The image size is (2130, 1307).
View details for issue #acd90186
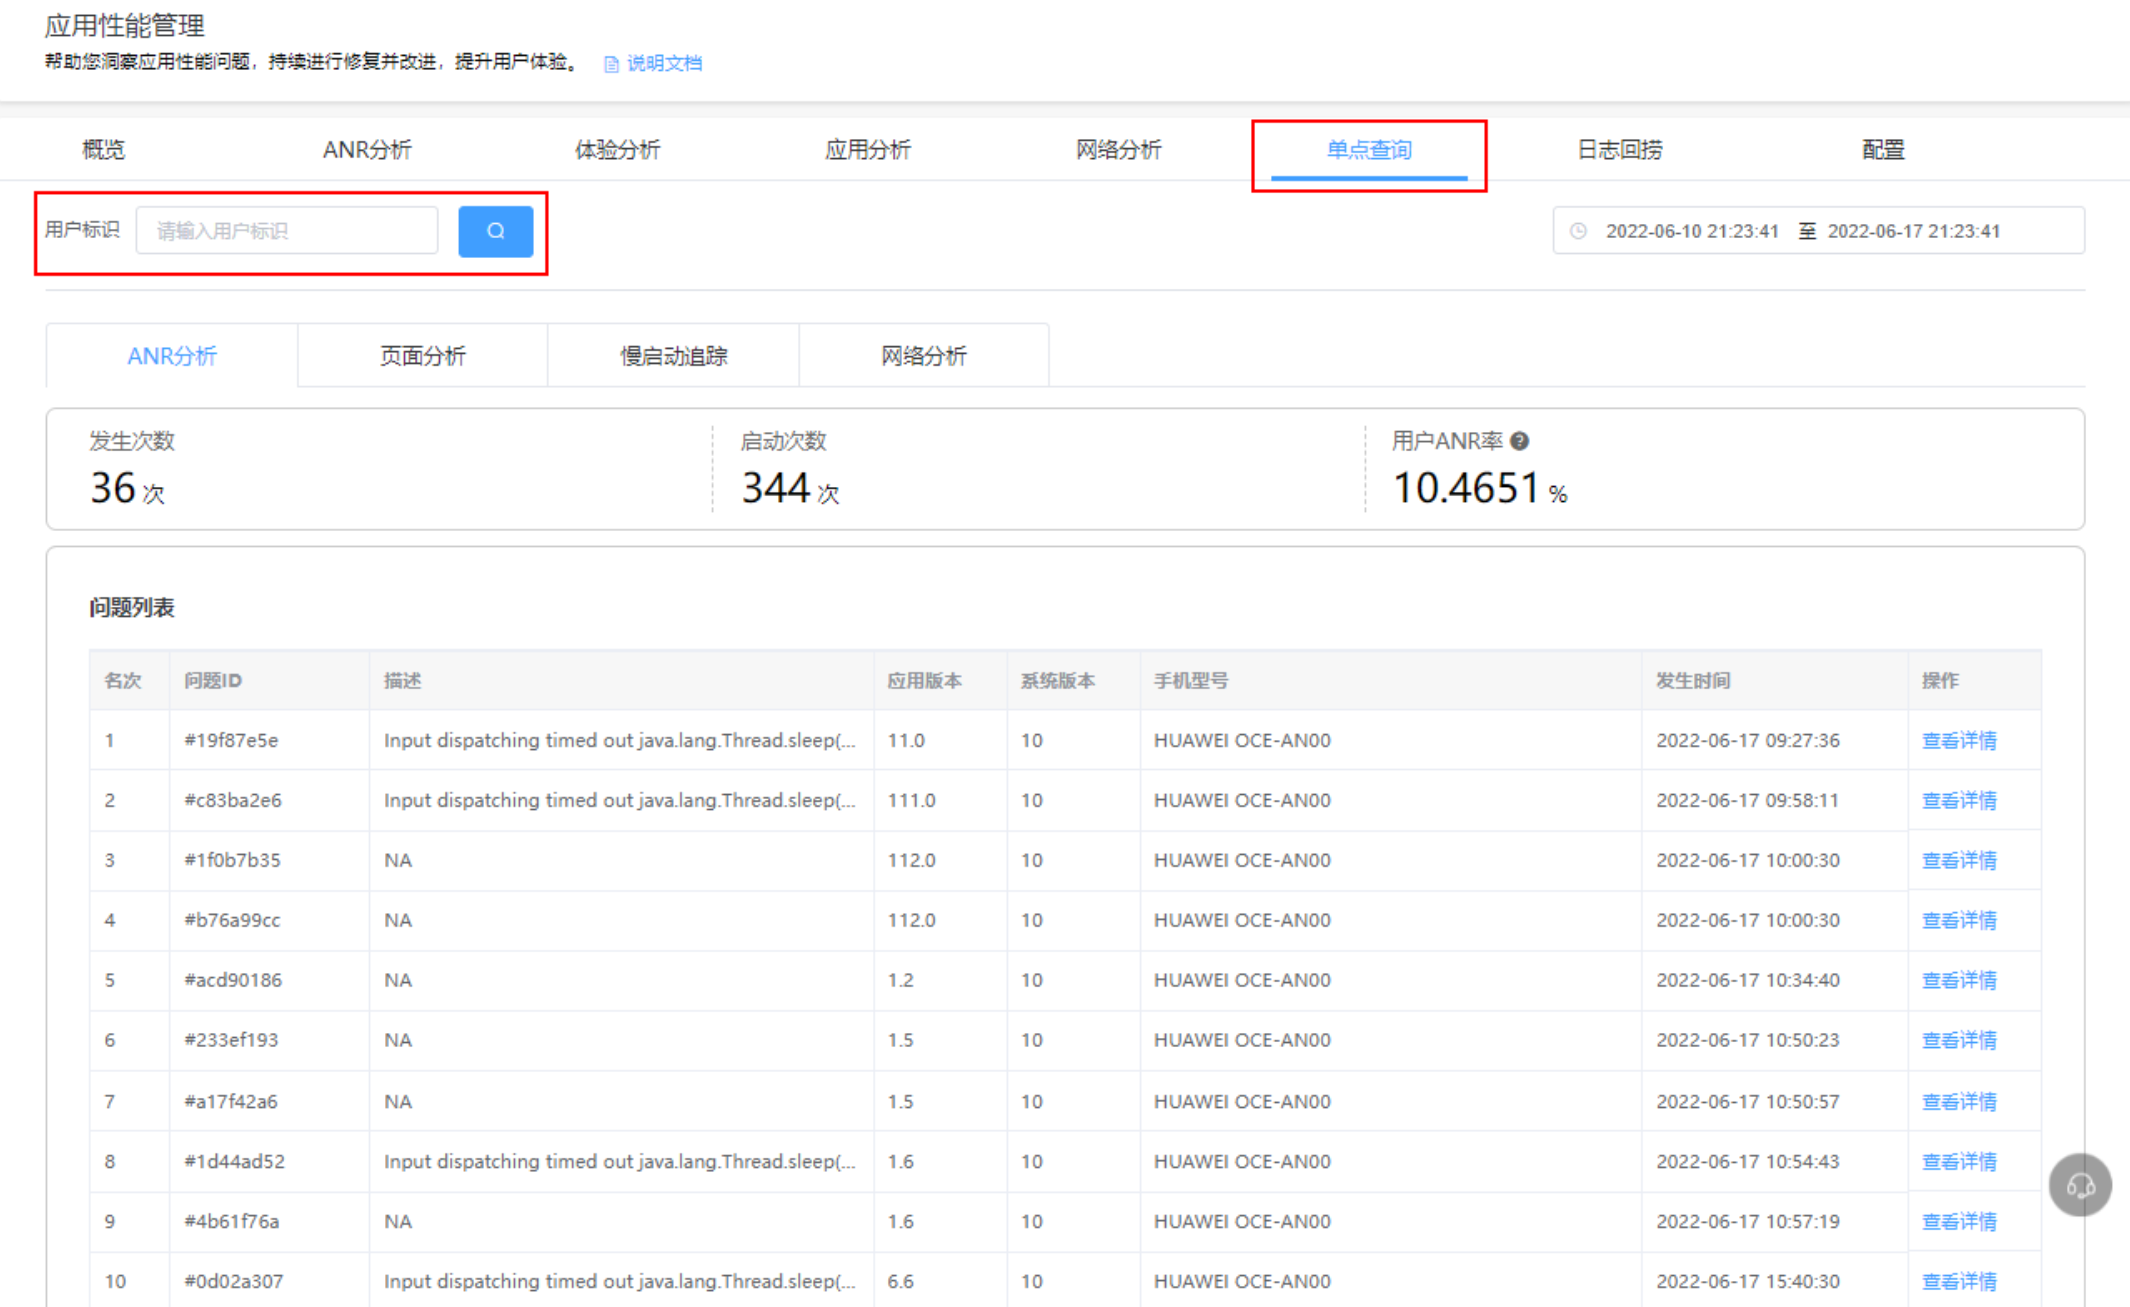[x=1958, y=980]
